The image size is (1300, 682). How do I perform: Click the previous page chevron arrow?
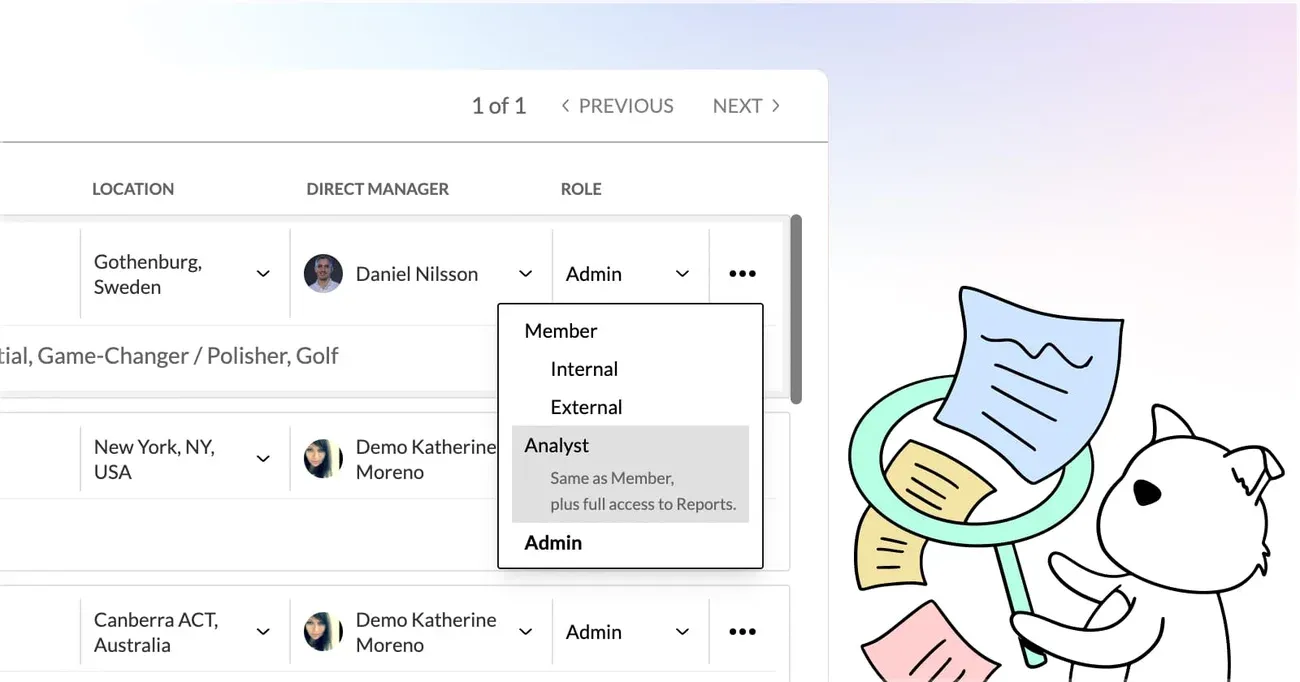(565, 105)
